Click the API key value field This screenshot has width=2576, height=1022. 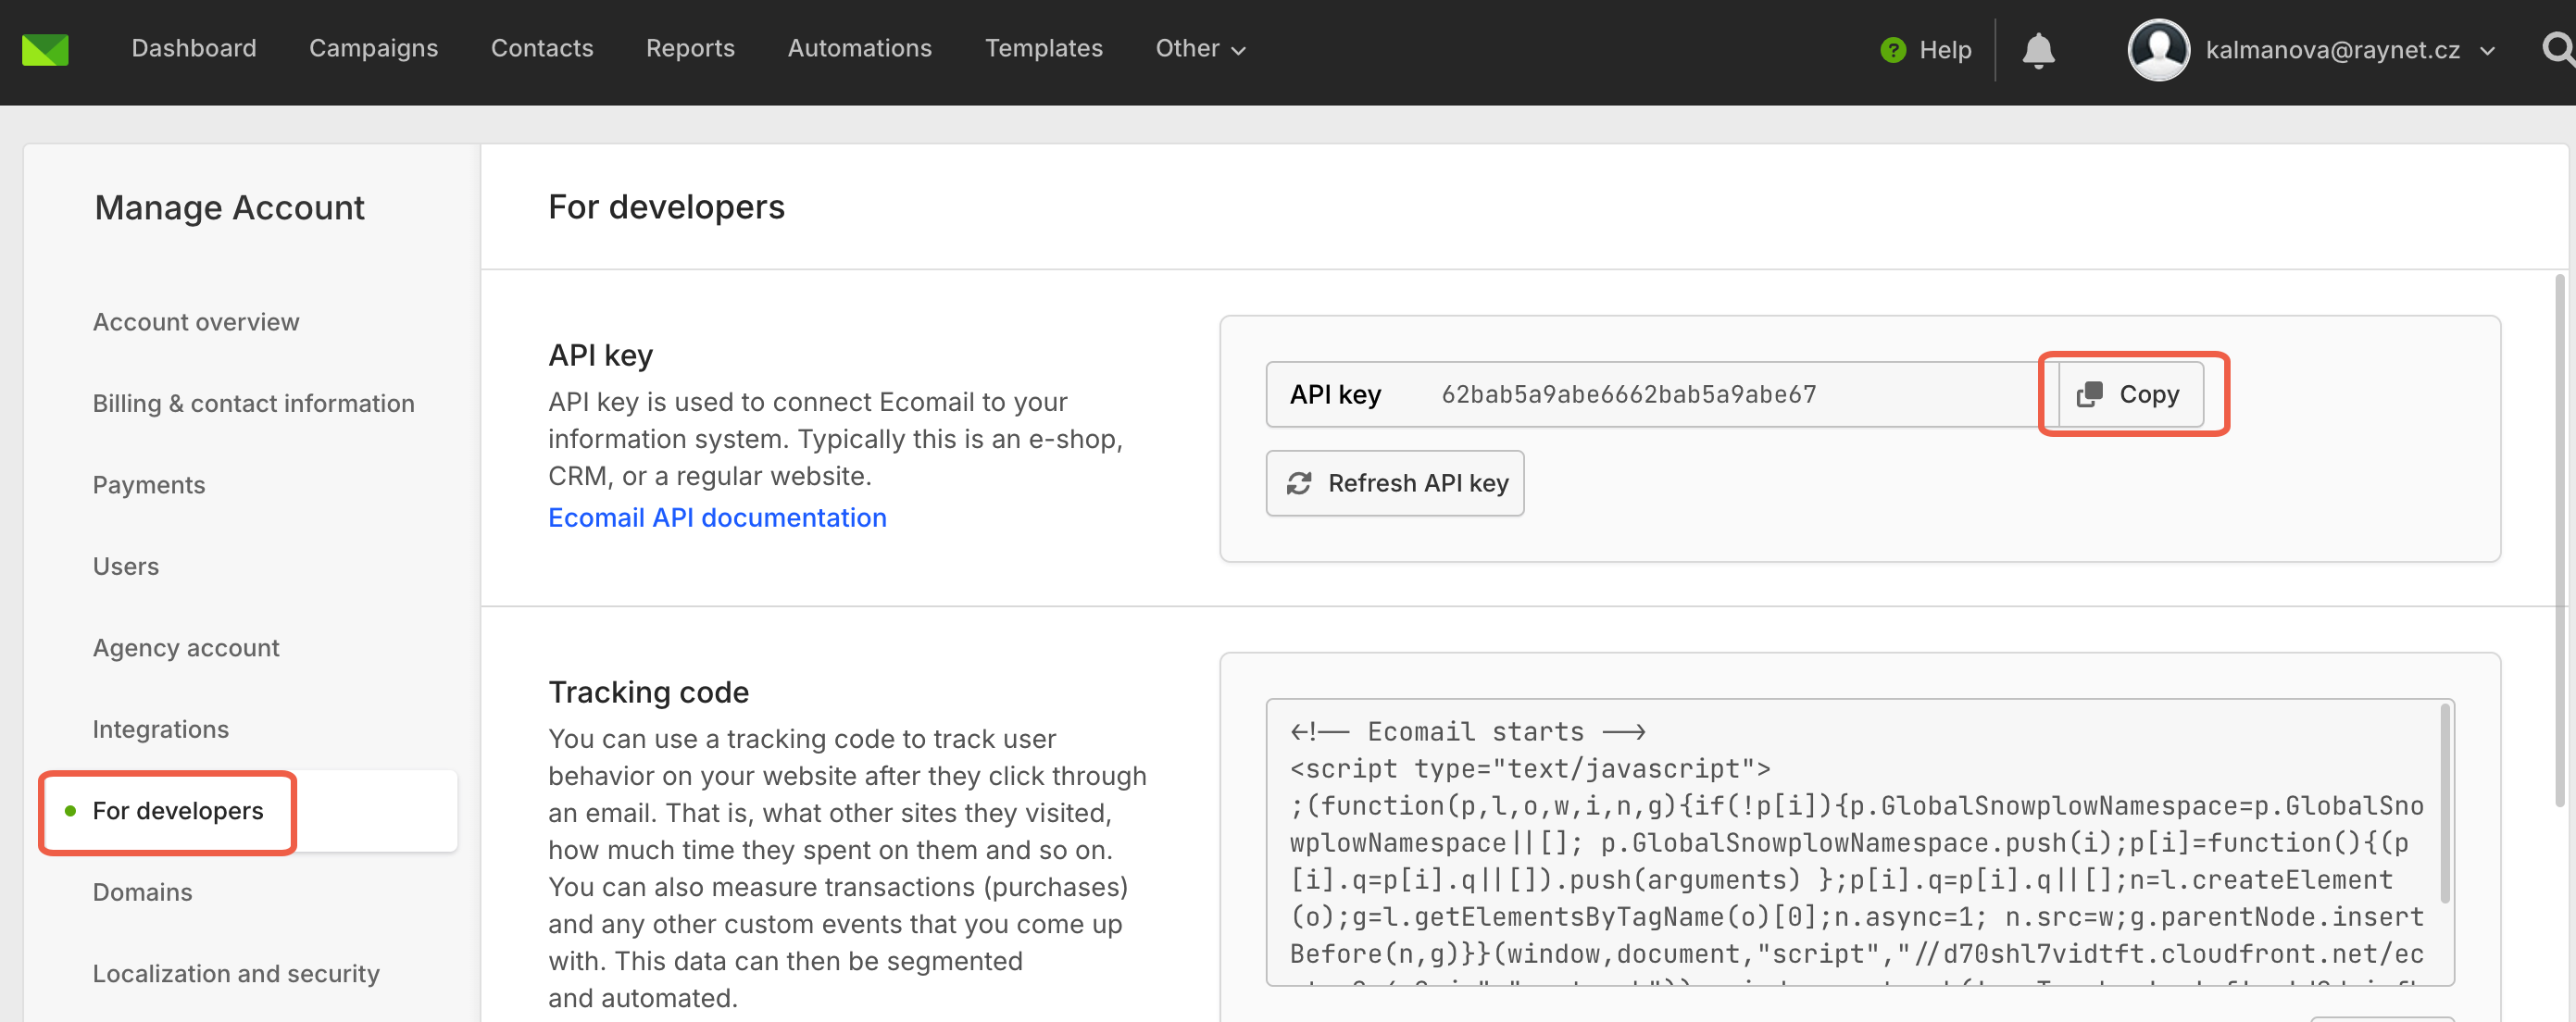(x=1662, y=394)
